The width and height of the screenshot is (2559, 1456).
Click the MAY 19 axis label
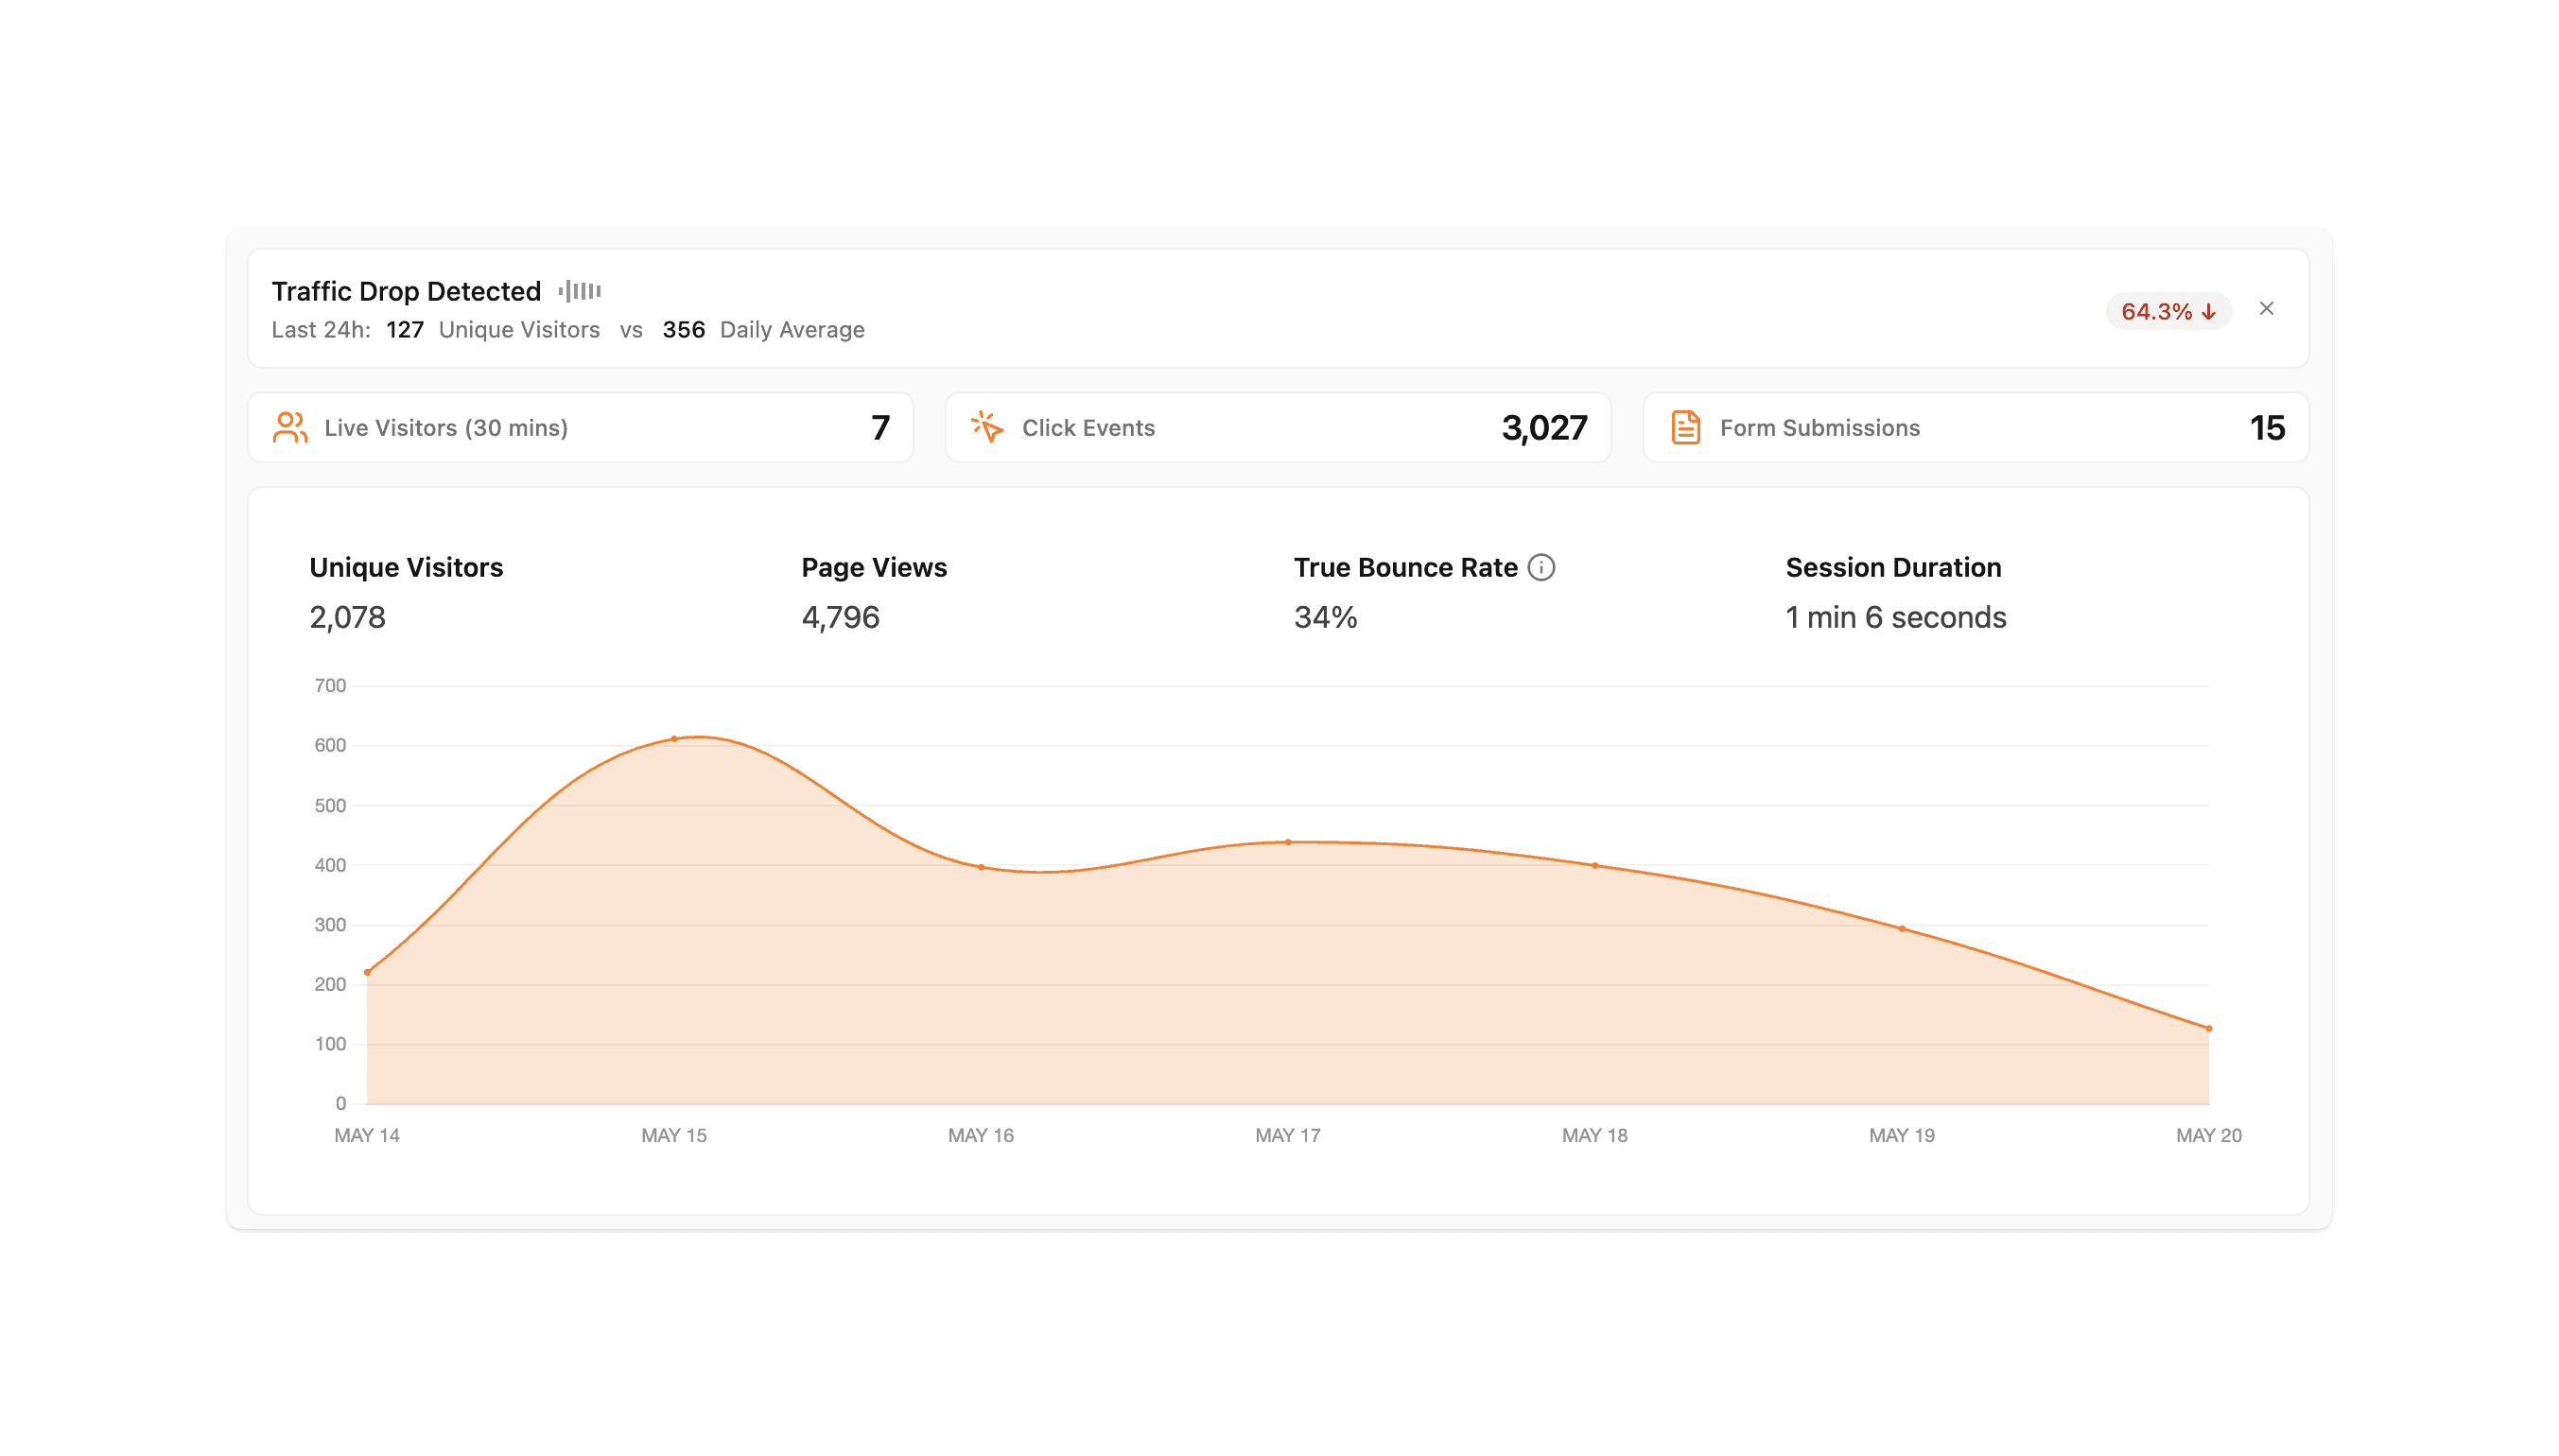1902,1135
